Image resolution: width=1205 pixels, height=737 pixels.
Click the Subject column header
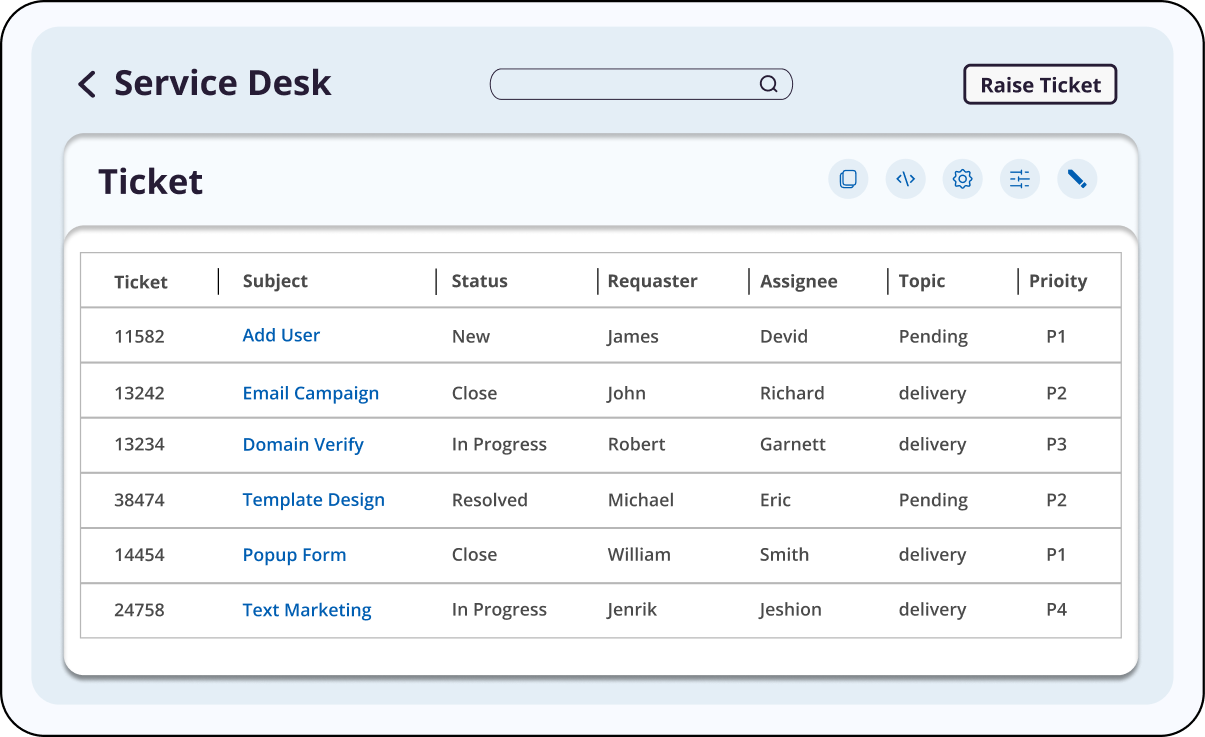click(x=275, y=281)
